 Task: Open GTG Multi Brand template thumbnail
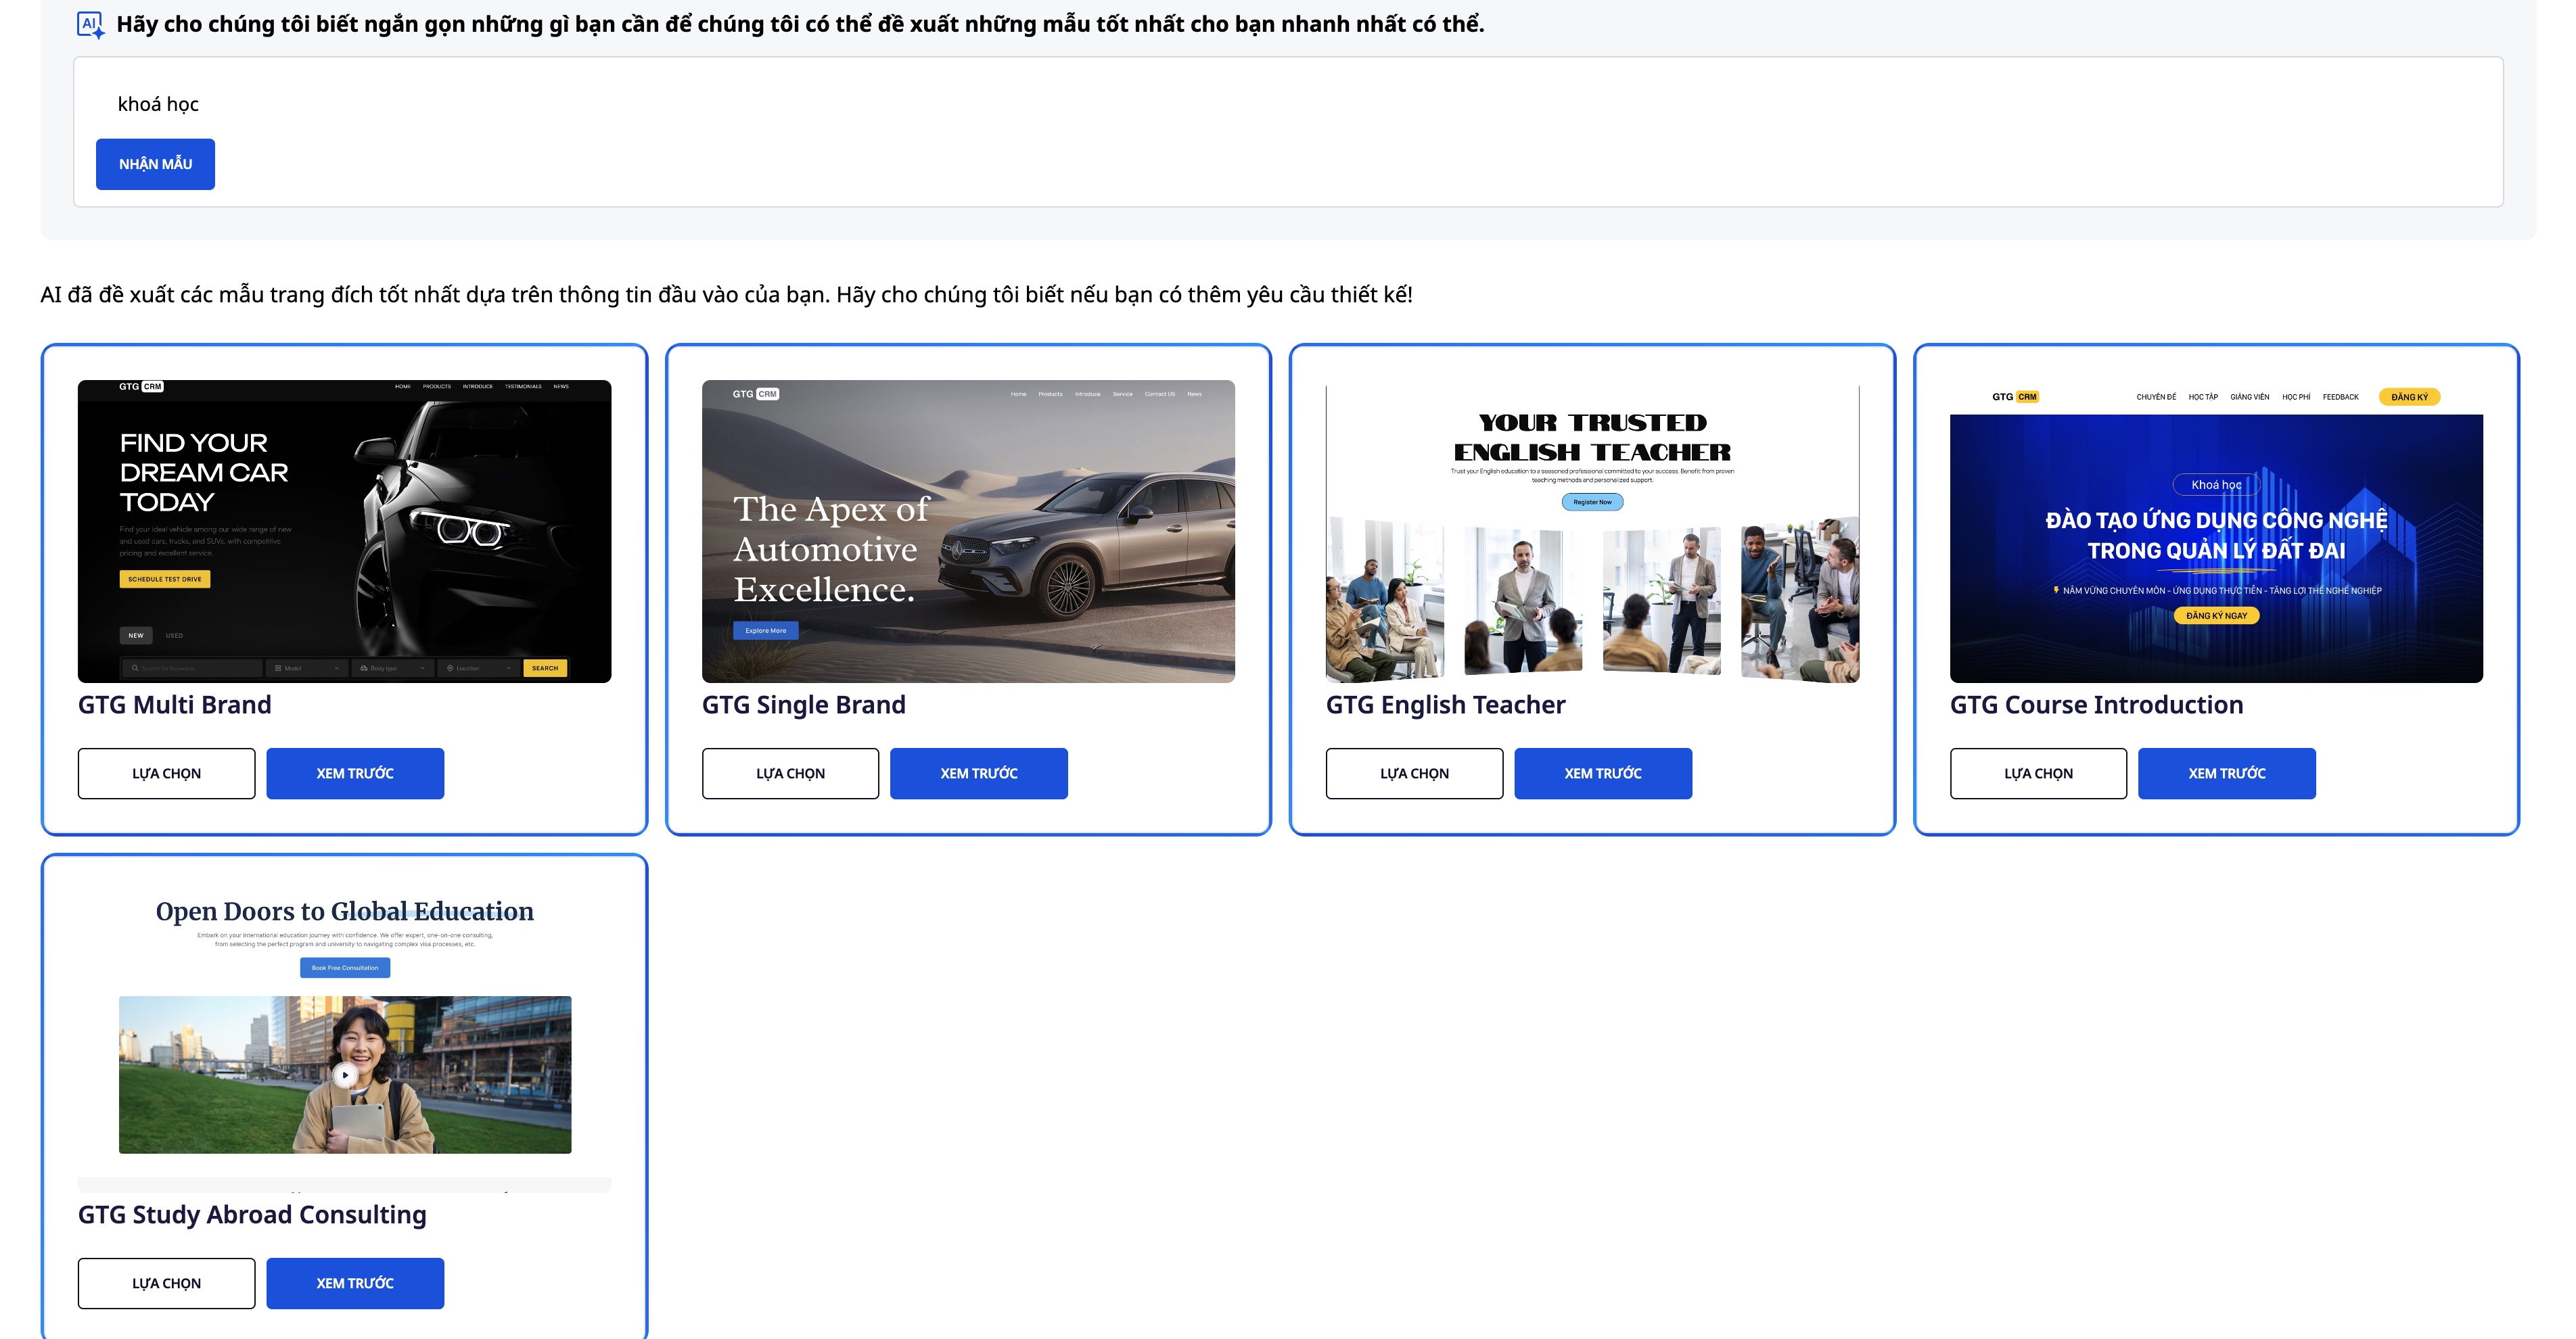click(344, 531)
